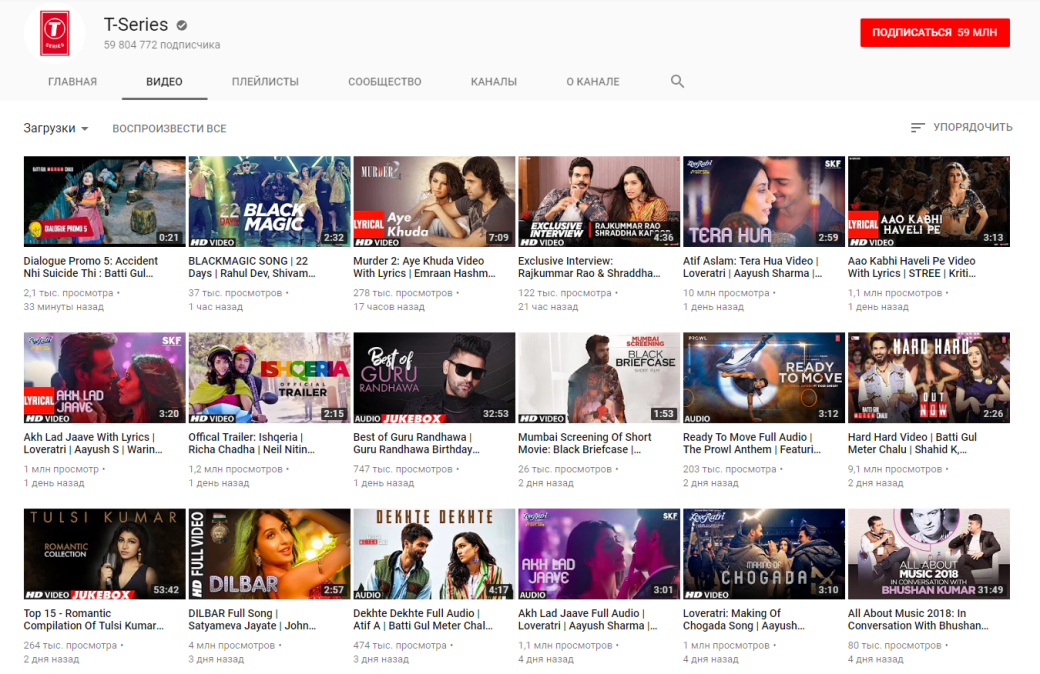The image size is (1040, 674).
Task: Open the Упорядочить sort button
Action: 961,127
